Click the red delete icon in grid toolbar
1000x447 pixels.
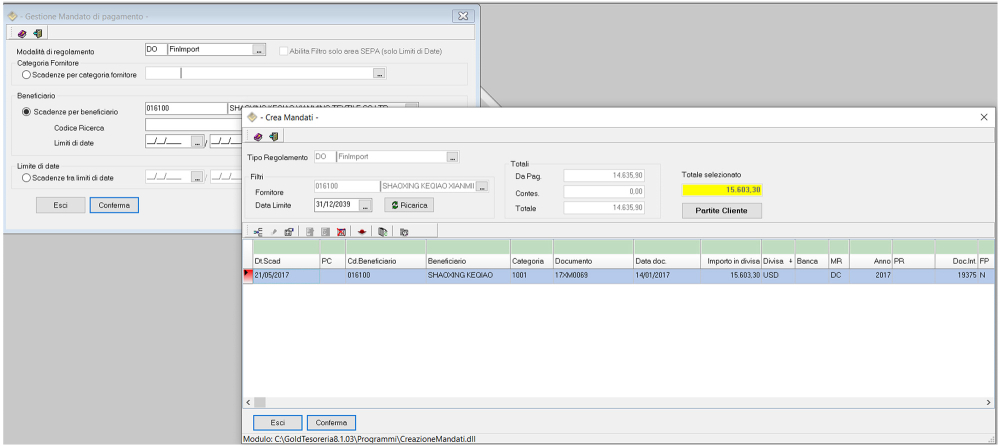point(341,231)
